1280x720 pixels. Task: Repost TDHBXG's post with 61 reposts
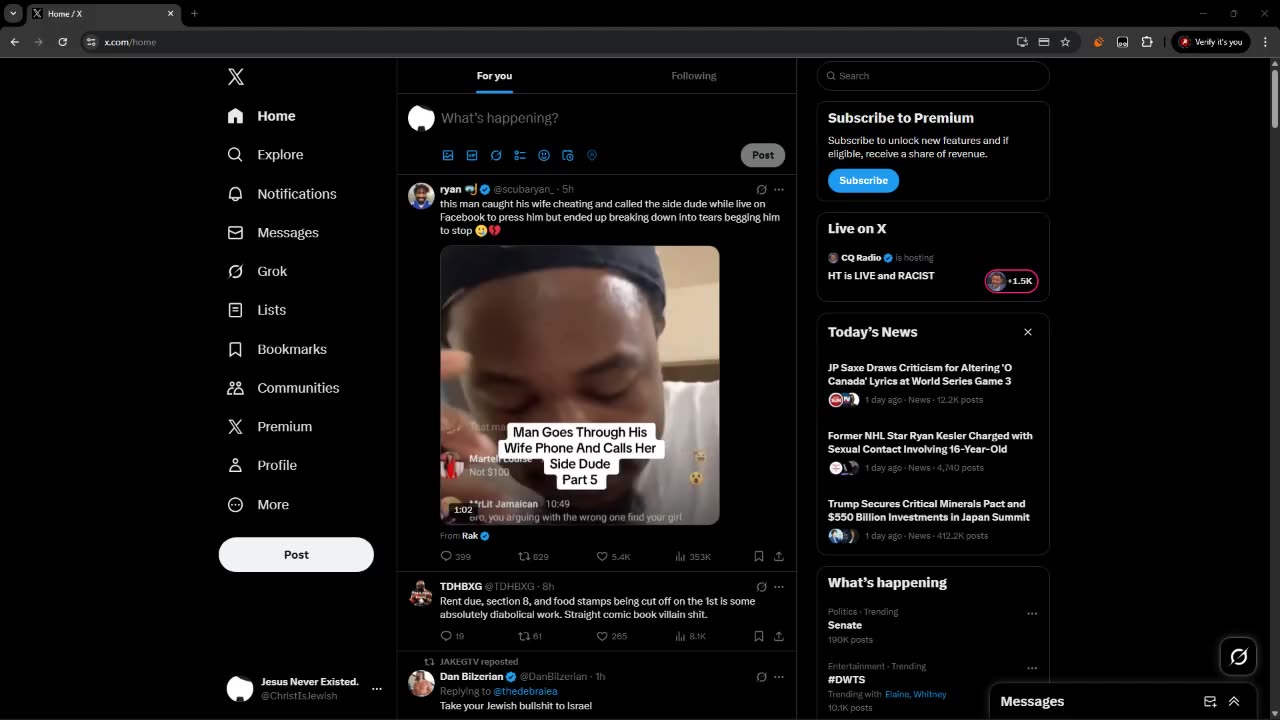point(530,636)
